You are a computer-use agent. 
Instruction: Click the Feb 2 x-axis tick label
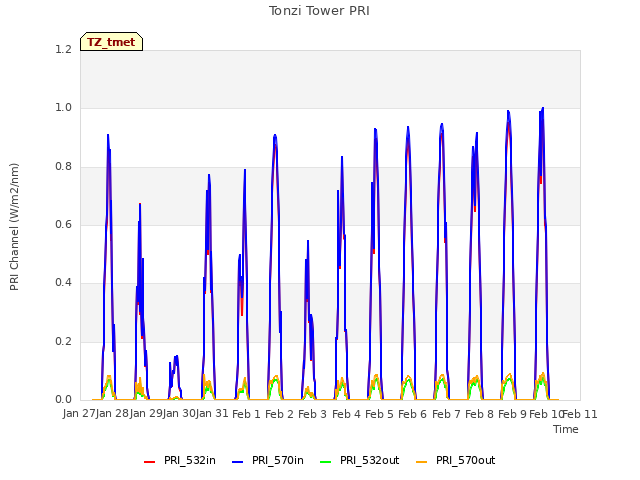click(x=280, y=414)
